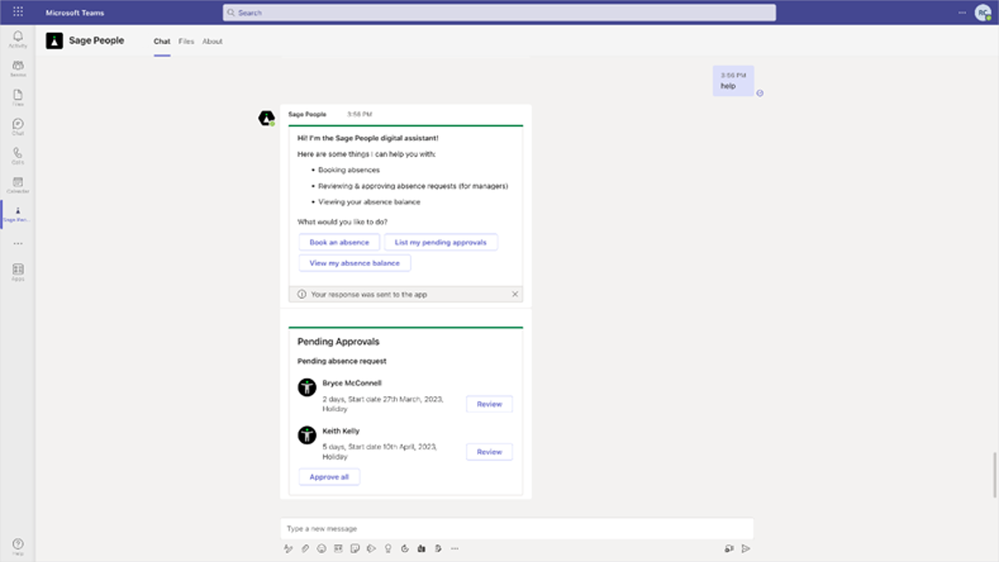Open the sticker picker icon
The image size is (999, 562).
[355, 549]
